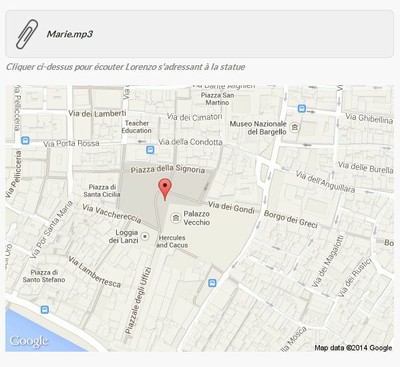Image resolution: width=400 pixels, height=367 pixels.
Task: Click the Borgo dei Greci street label
Action: tap(291, 219)
